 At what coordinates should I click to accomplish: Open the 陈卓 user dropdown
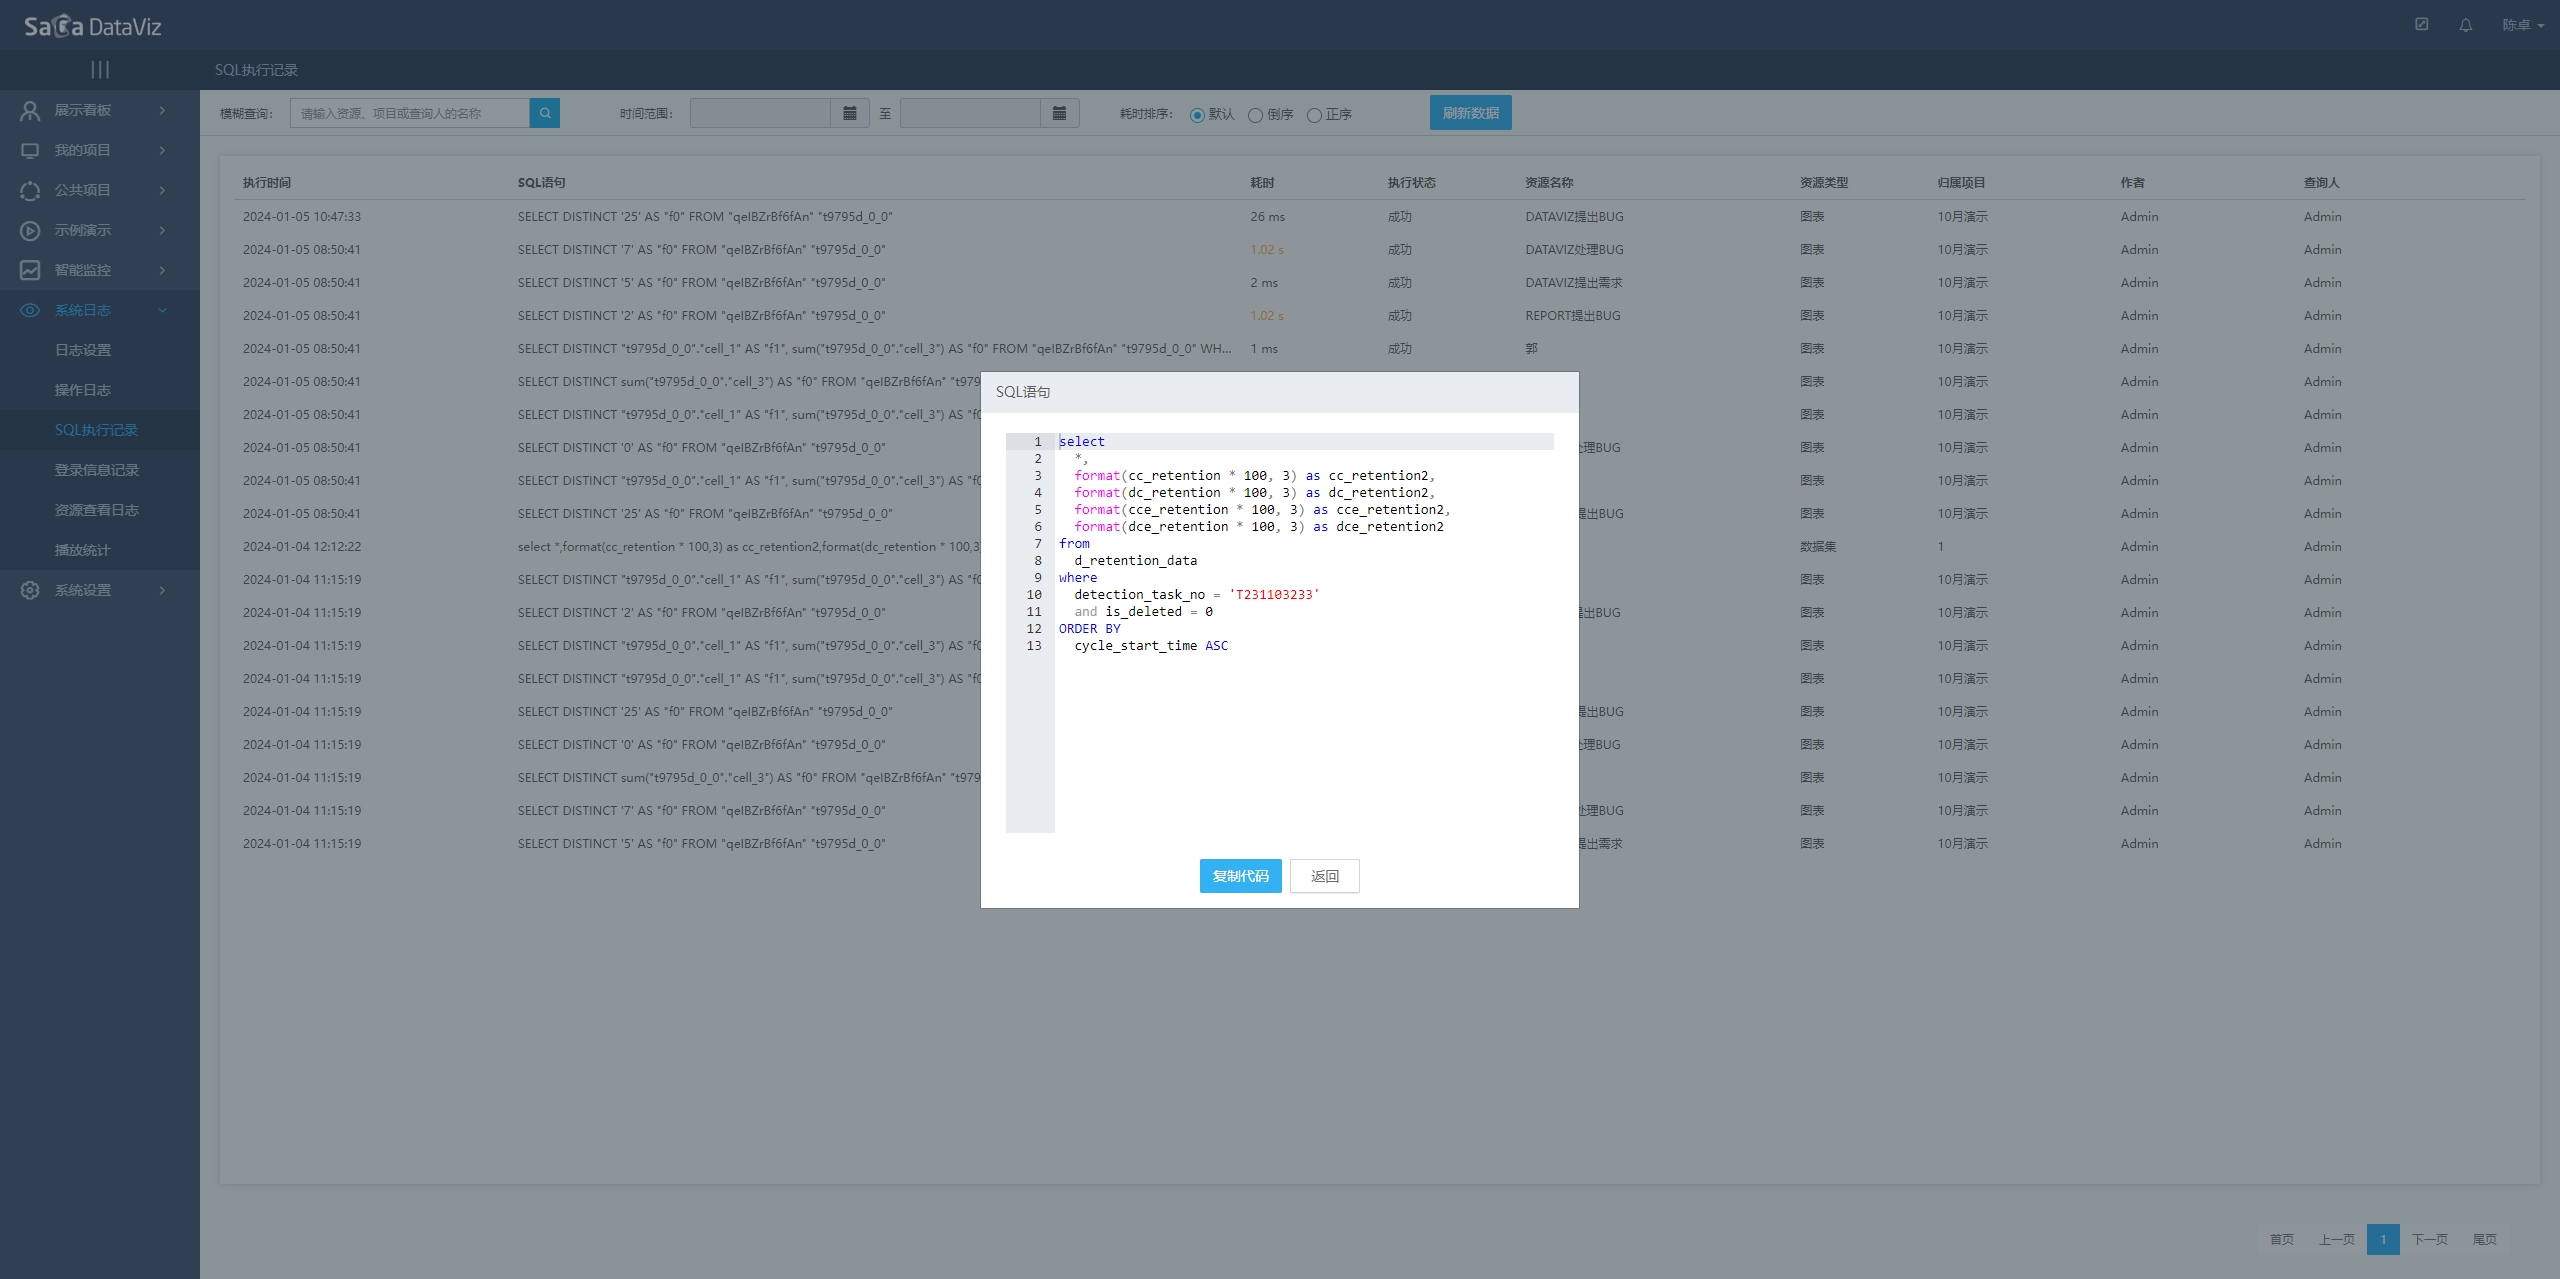click(x=2522, y=25)
